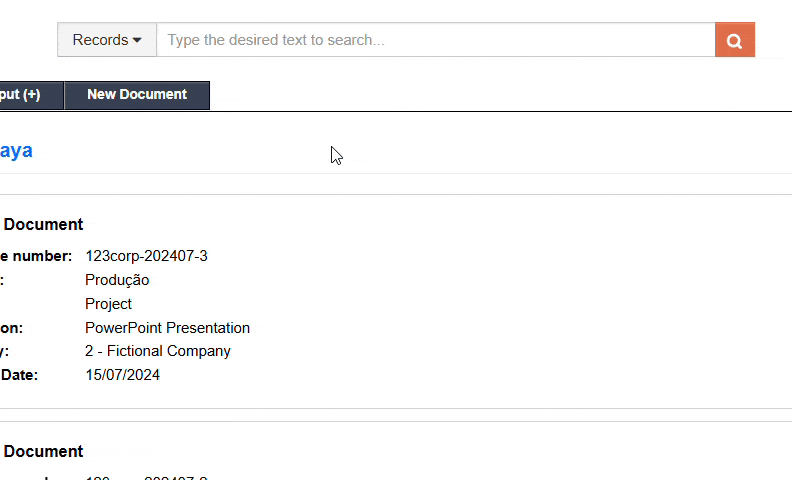Select the first Document record heading
792x480 pixels.
tap(43, 225)
